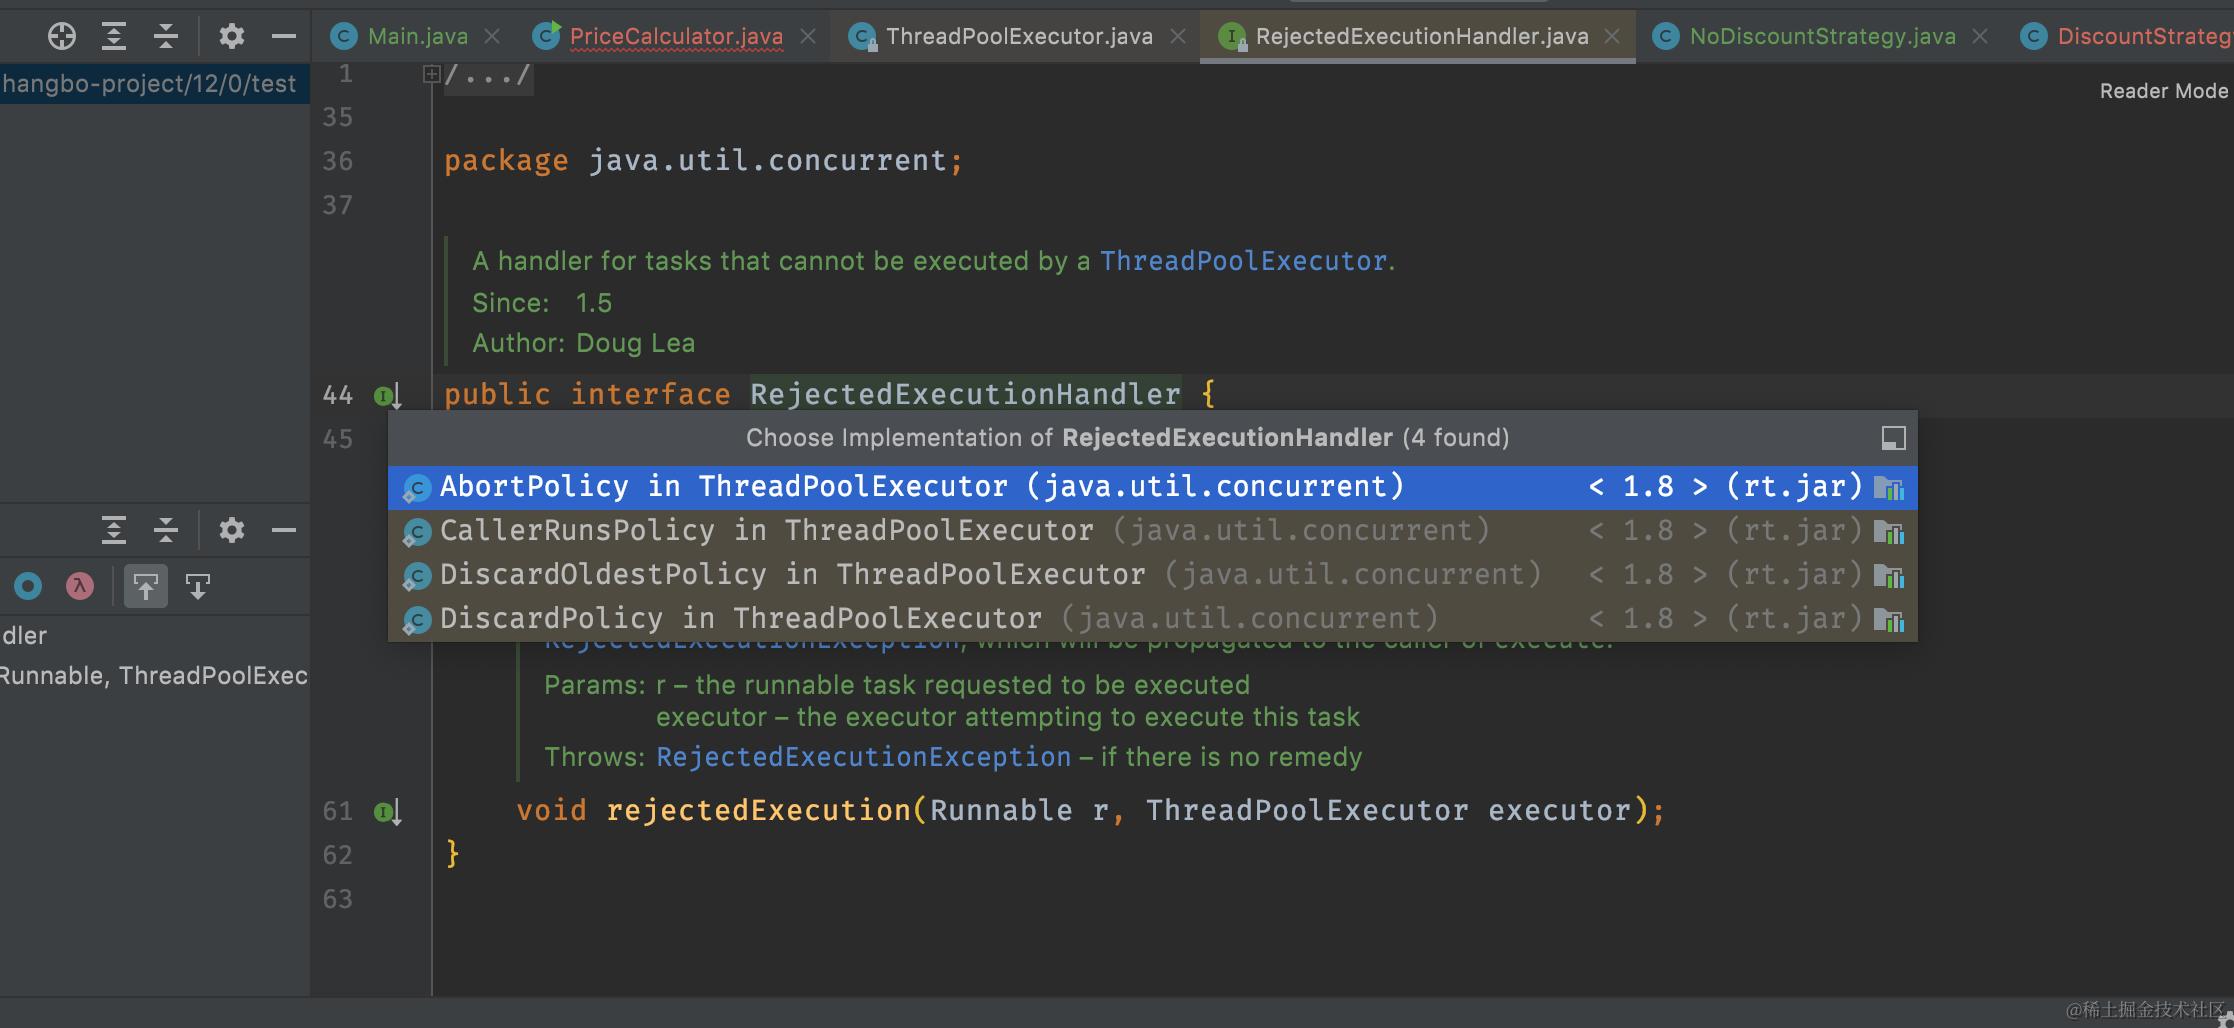Expand all in the project panel toolbar

114,36
